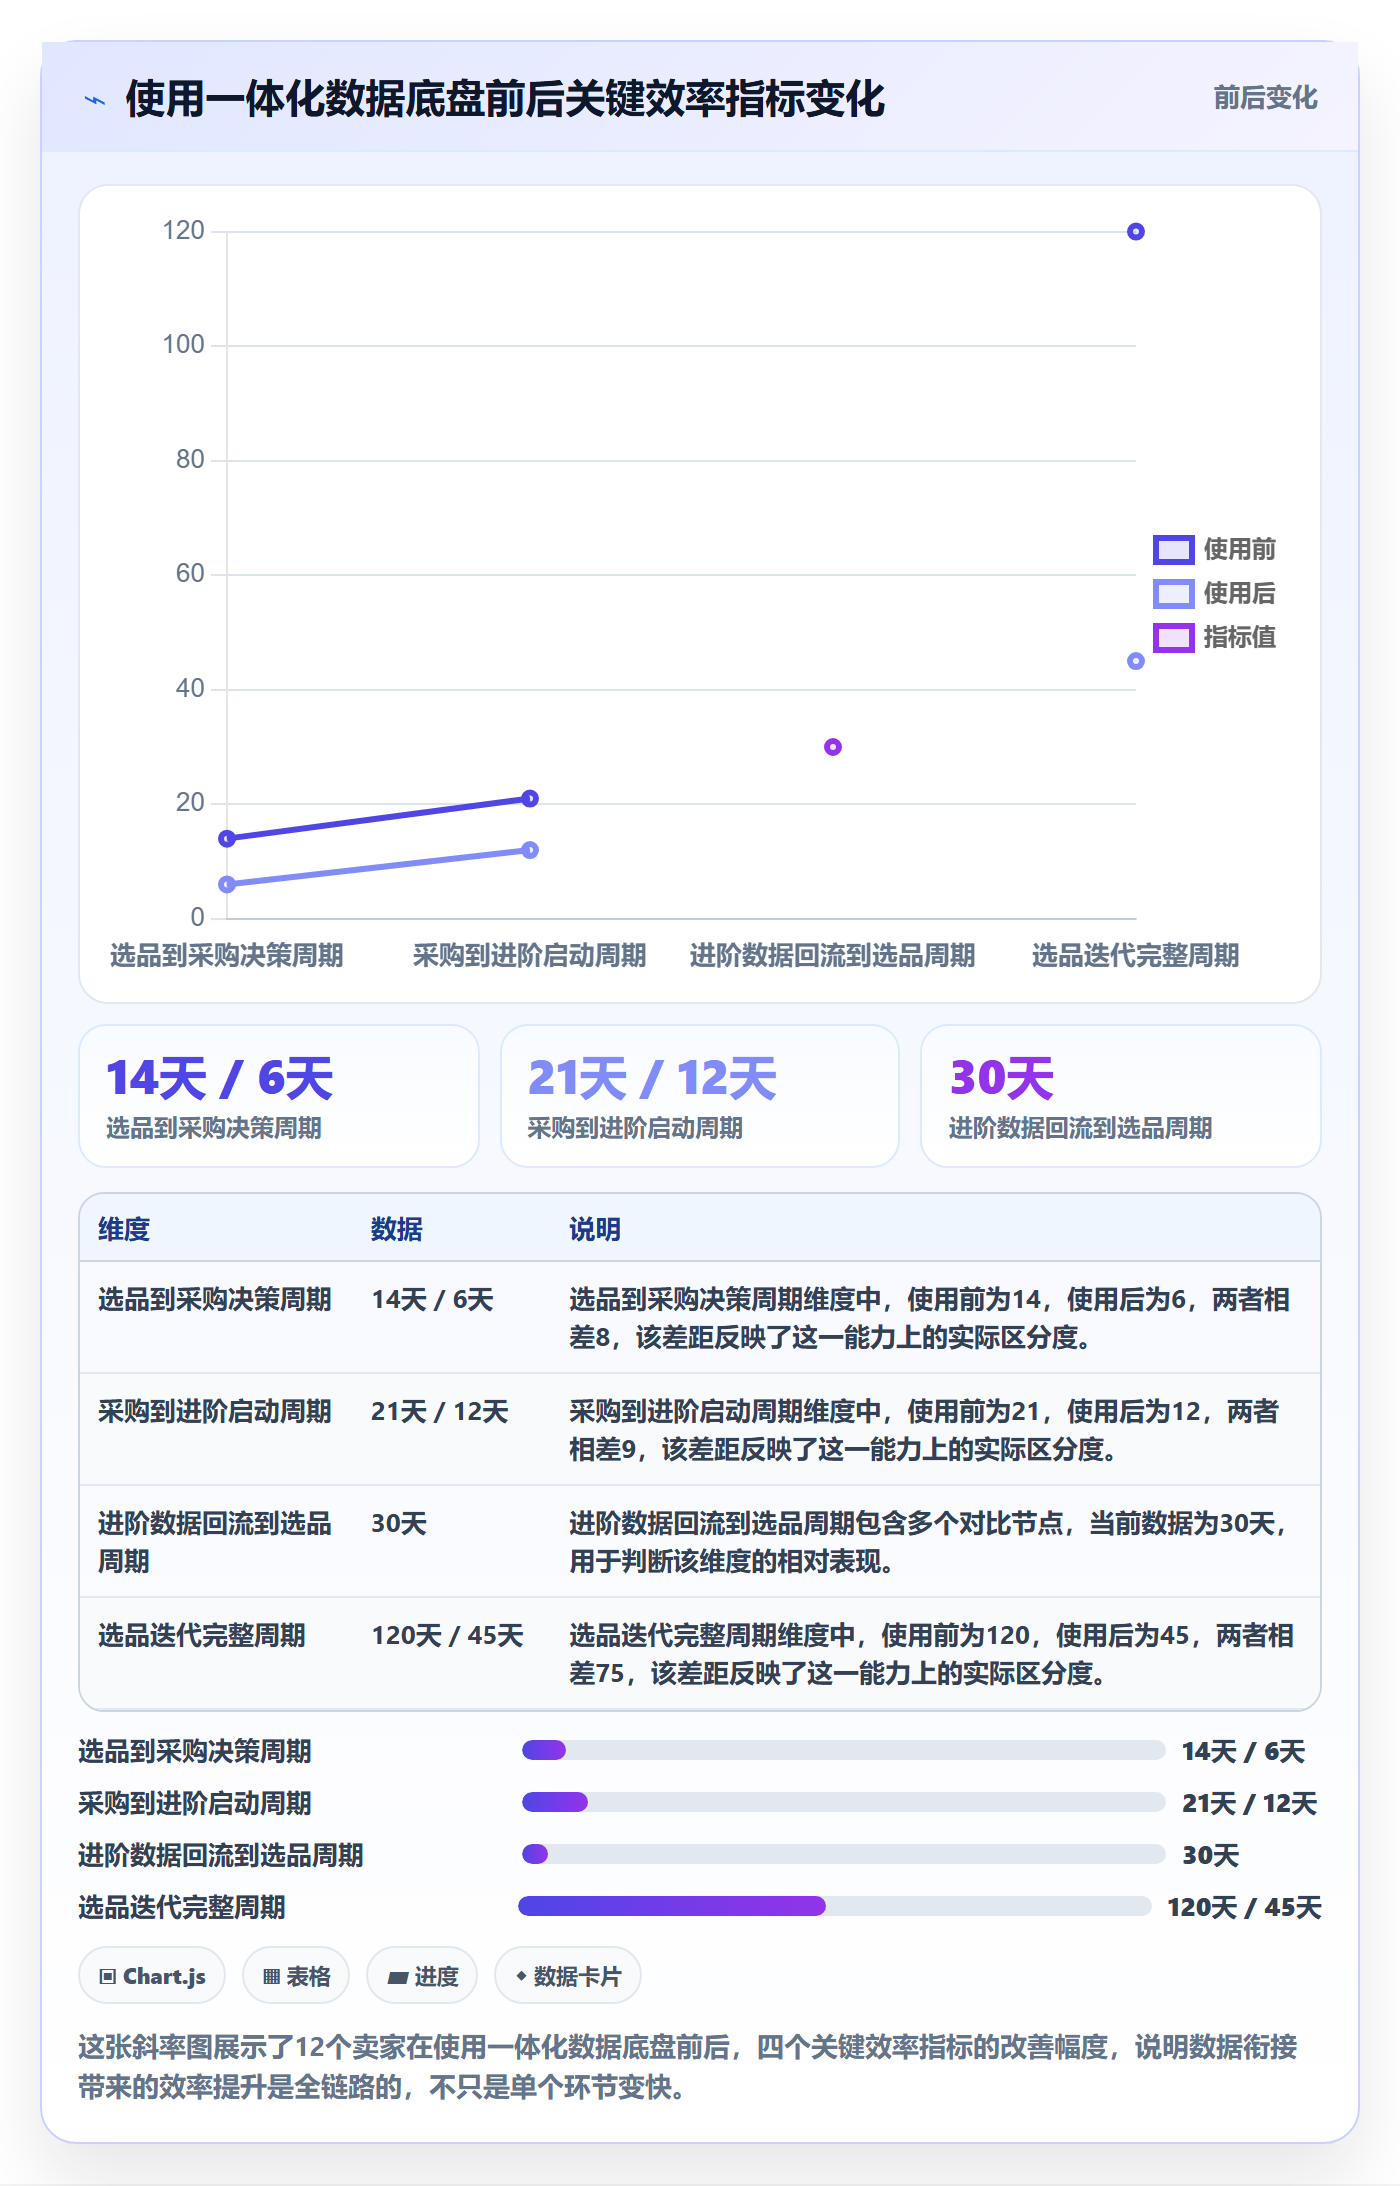The image size is (1400, 2186).
Task: Click progress bar for 进阶数据回流到选品周期
Action: point(843,1854)
